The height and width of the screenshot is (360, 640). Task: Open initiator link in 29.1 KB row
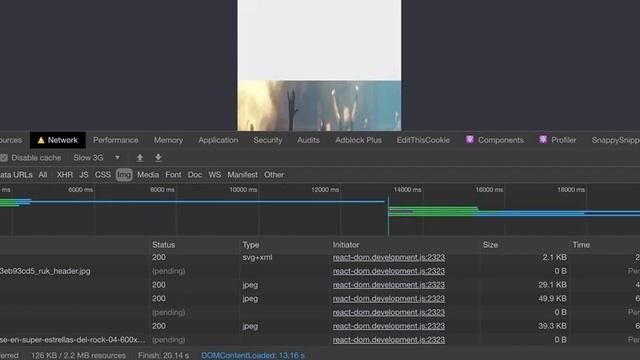(x=389, y=285)
